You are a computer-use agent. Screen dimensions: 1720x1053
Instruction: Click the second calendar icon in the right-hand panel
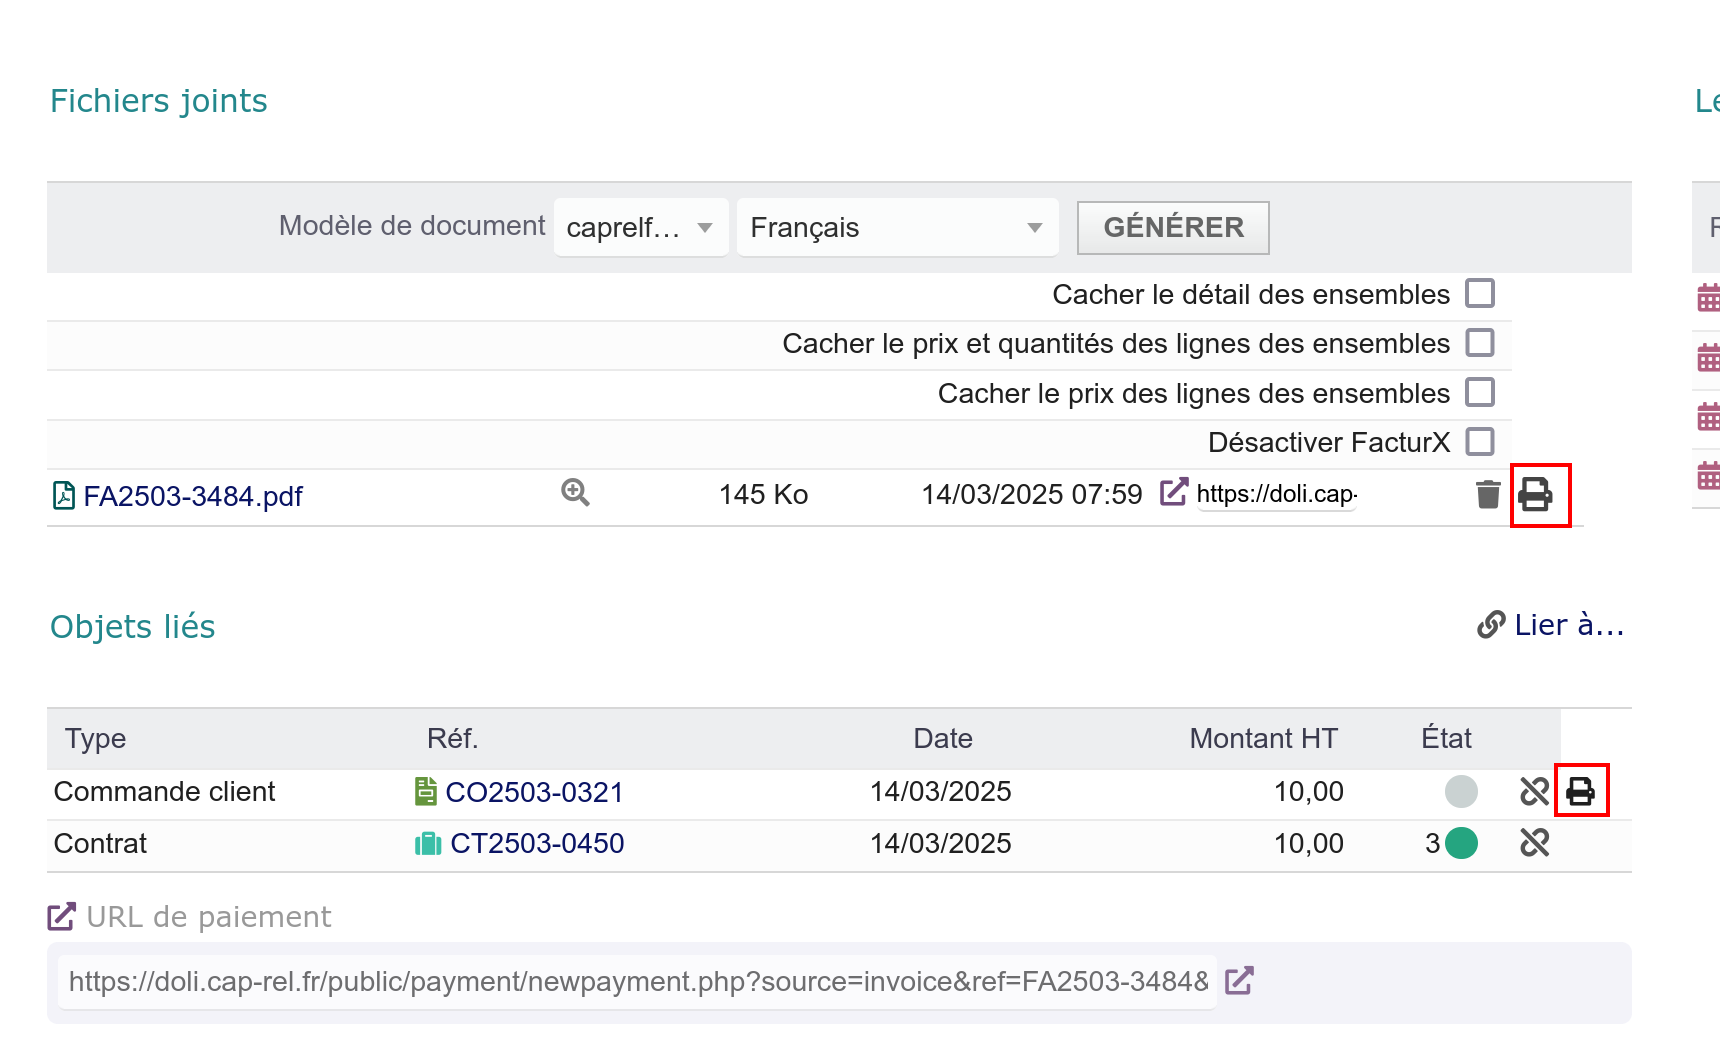pyautogui.click(x=1709, y=357)
